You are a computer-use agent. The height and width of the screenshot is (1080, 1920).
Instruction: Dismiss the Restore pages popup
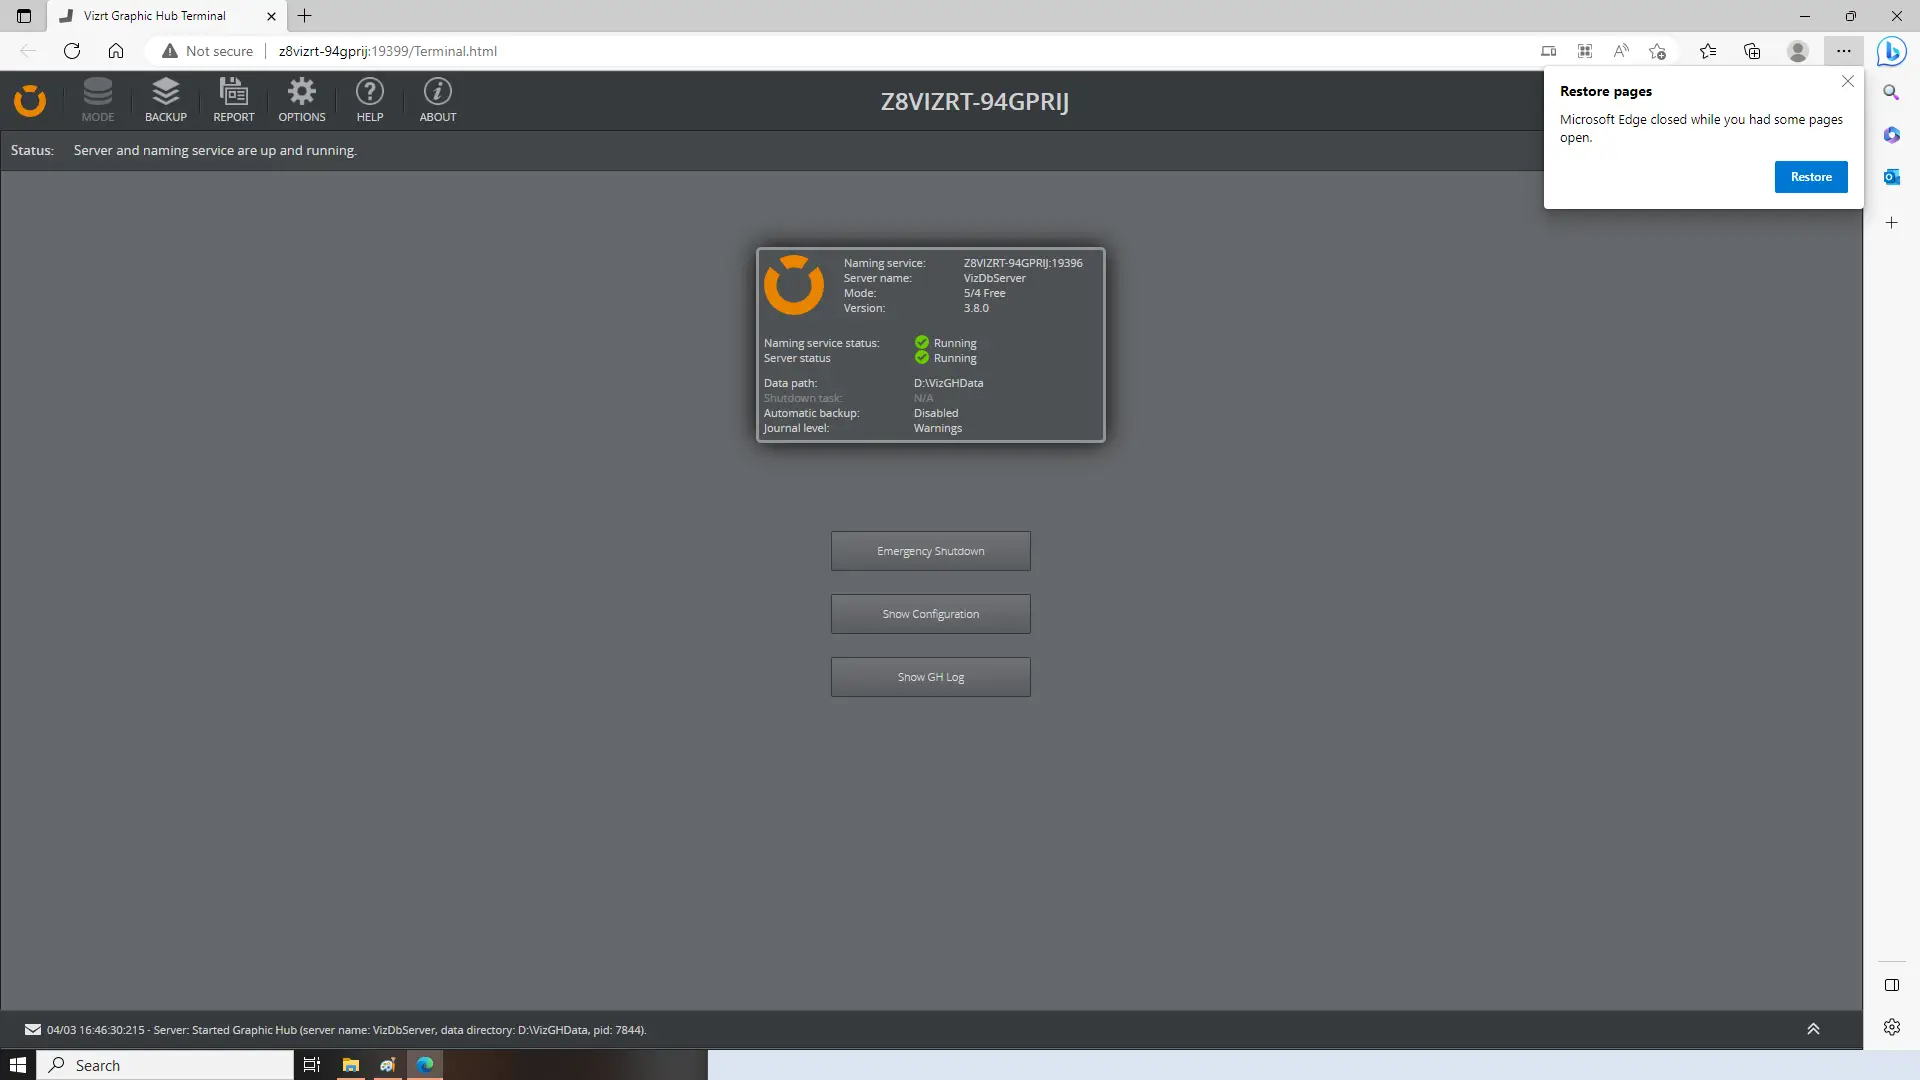pyautogui.click(x=1848, y=82)
